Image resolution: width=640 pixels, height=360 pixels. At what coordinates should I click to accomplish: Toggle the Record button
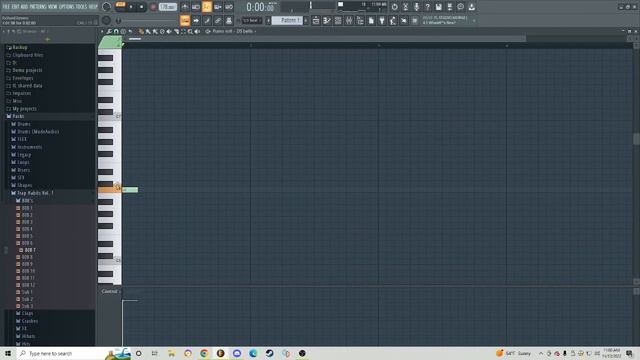point(153,7)
